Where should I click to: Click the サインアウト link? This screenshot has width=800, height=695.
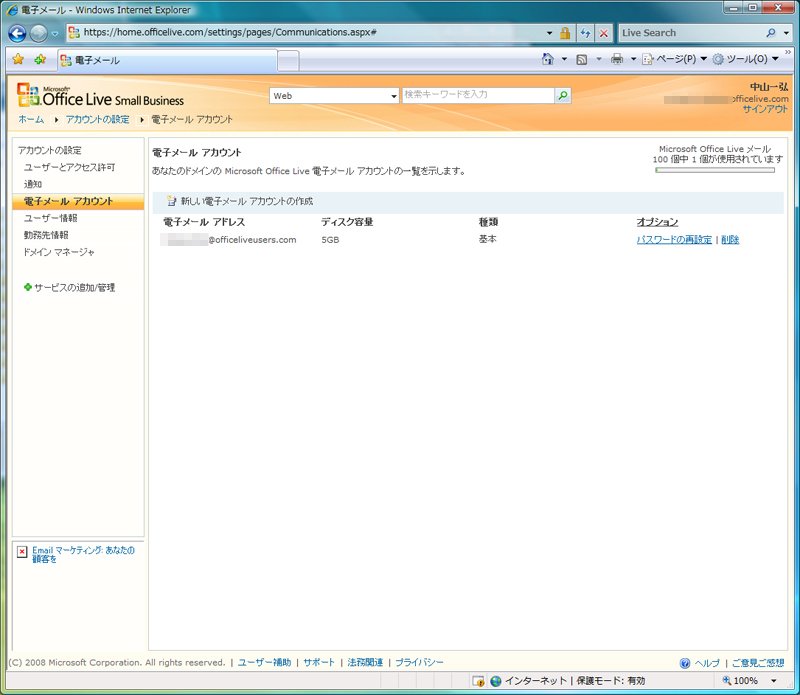tap(765, 109)
